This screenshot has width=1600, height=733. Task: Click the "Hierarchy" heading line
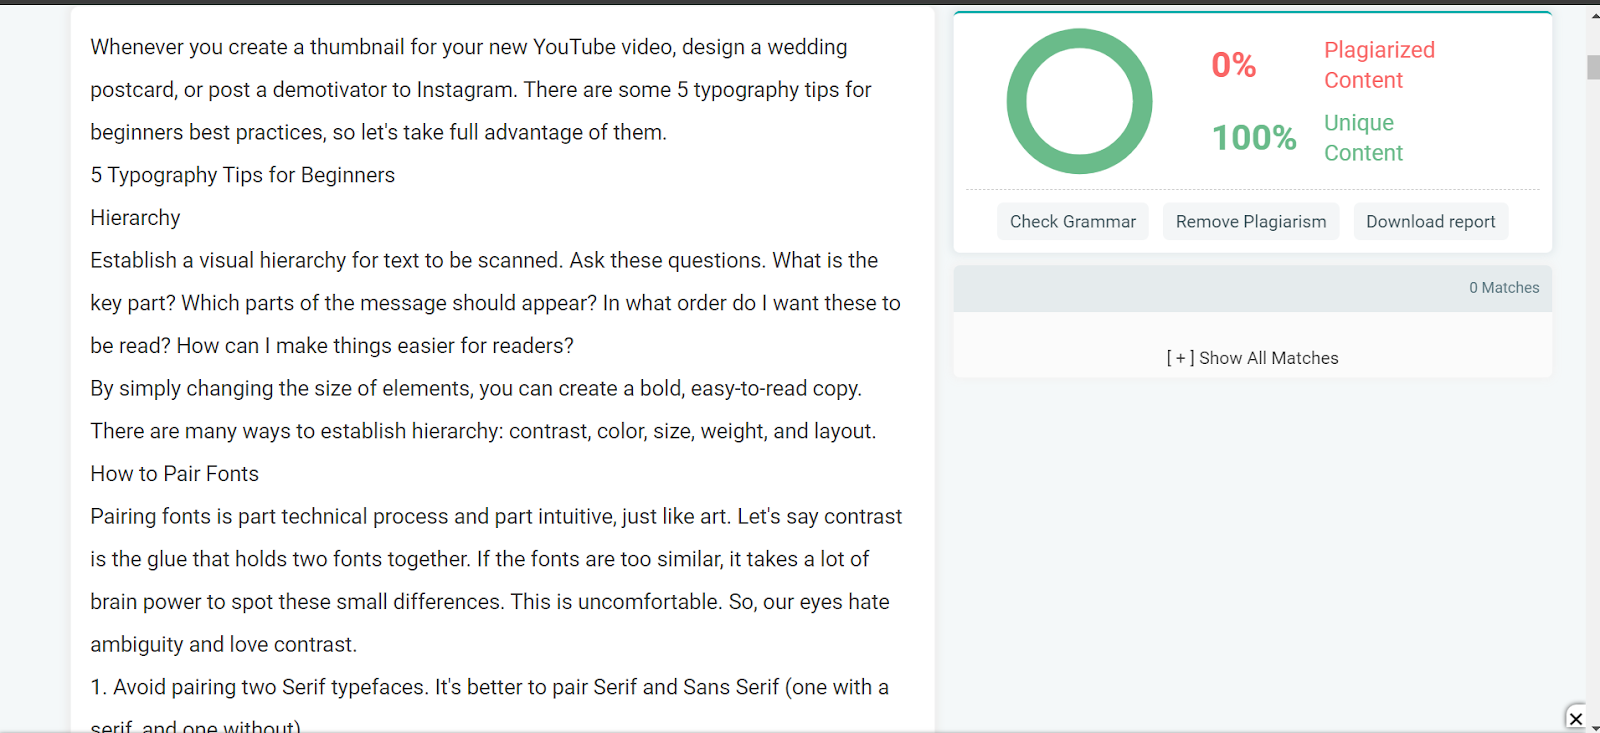135,218
